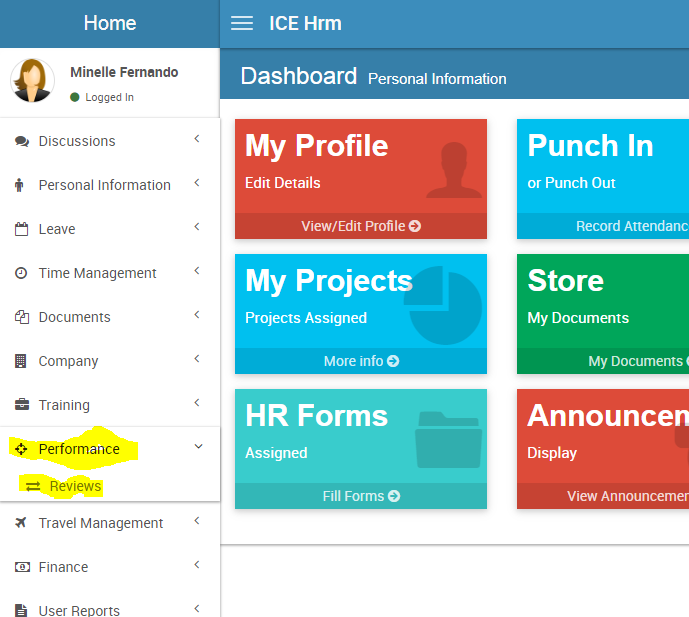Screen dimensions: 689x617
Task: Open Time Management in the sidebar
Action: click(110, 273)
